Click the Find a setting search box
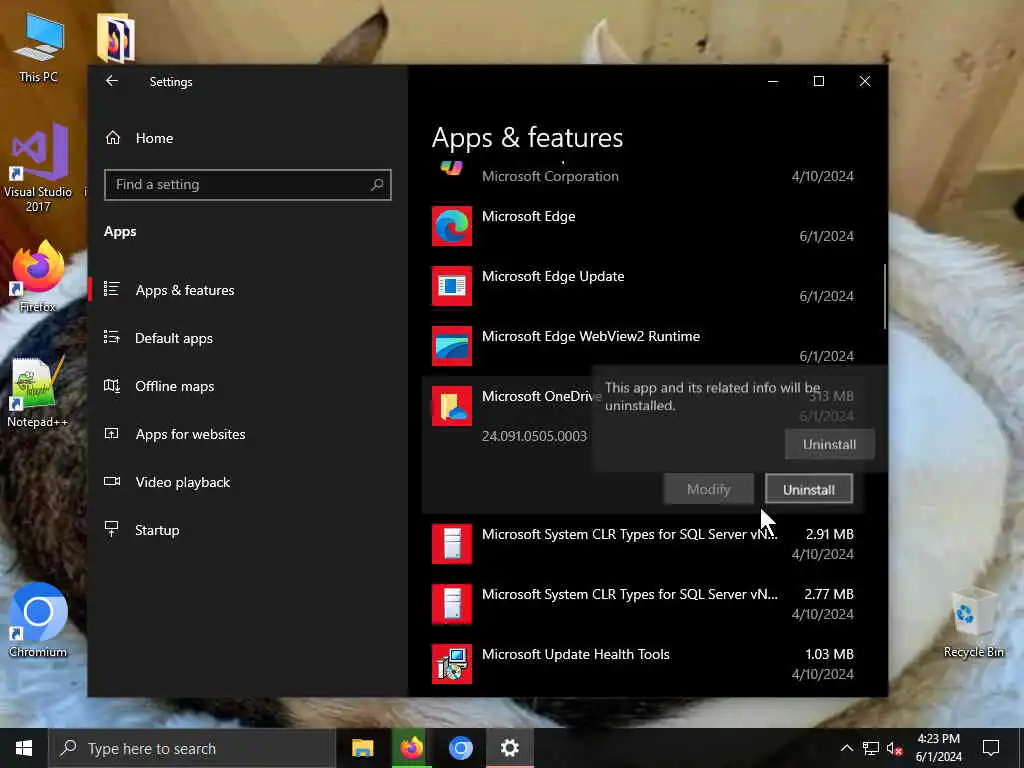Image resolution: width=1024 pixels, height=768 pixels. pos(248,185)
